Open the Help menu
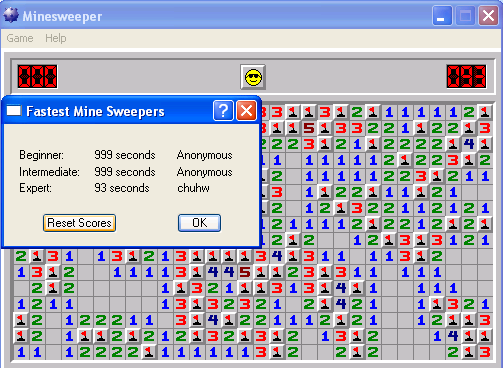The width and height of the screenshot is (503, 368). pyautogui.click(x=56, y=38)
